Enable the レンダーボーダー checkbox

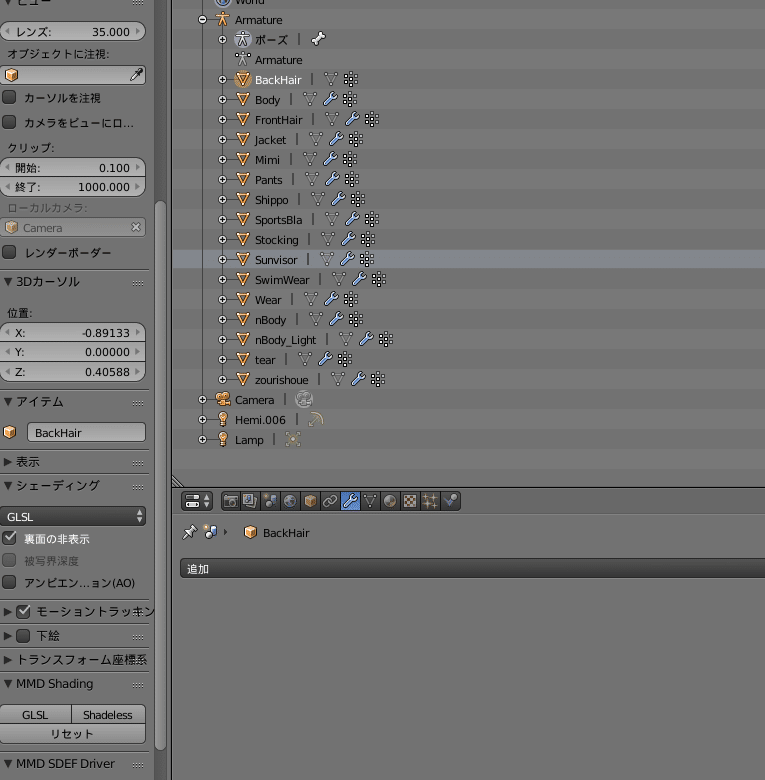9,252
